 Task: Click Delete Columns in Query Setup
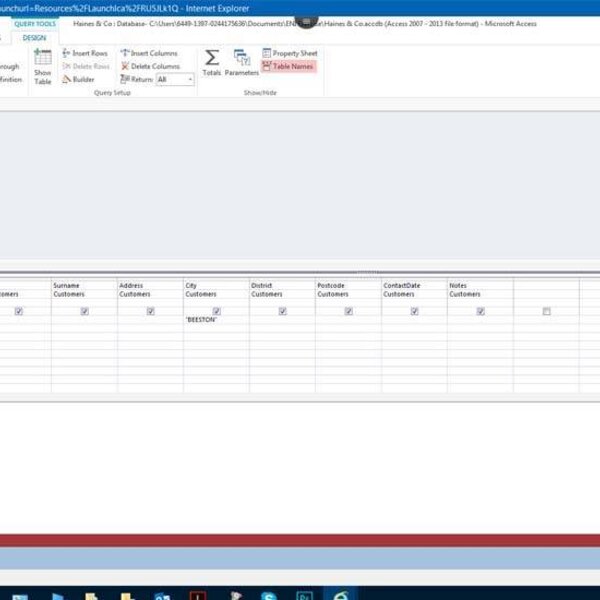point(150,66)
